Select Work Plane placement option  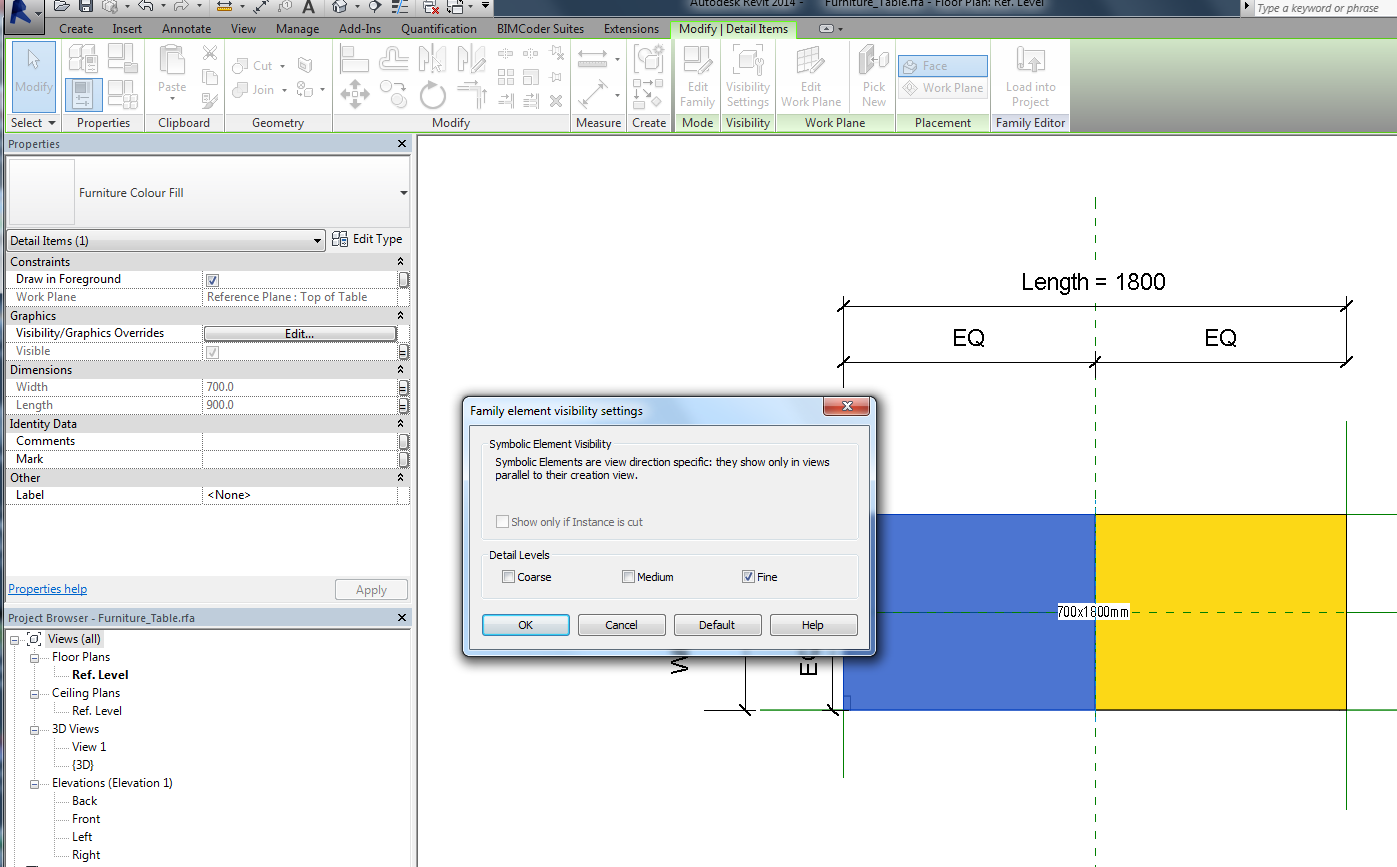943,88
